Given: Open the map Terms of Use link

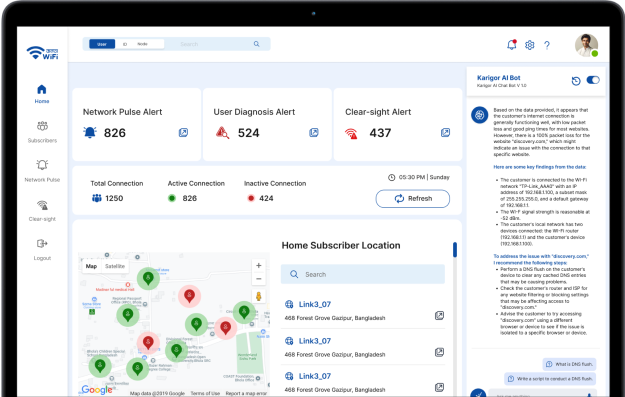Looking at the screenshot, I should 205,393.
